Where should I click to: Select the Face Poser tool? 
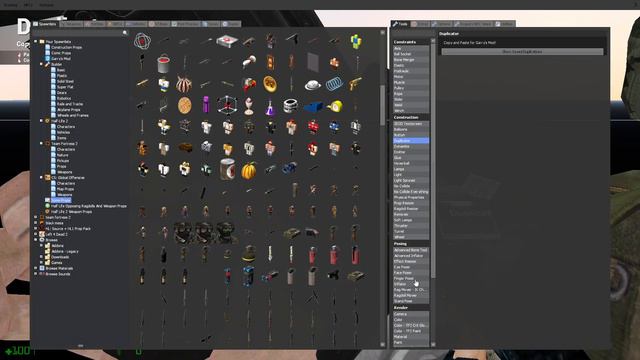point(411,273)
